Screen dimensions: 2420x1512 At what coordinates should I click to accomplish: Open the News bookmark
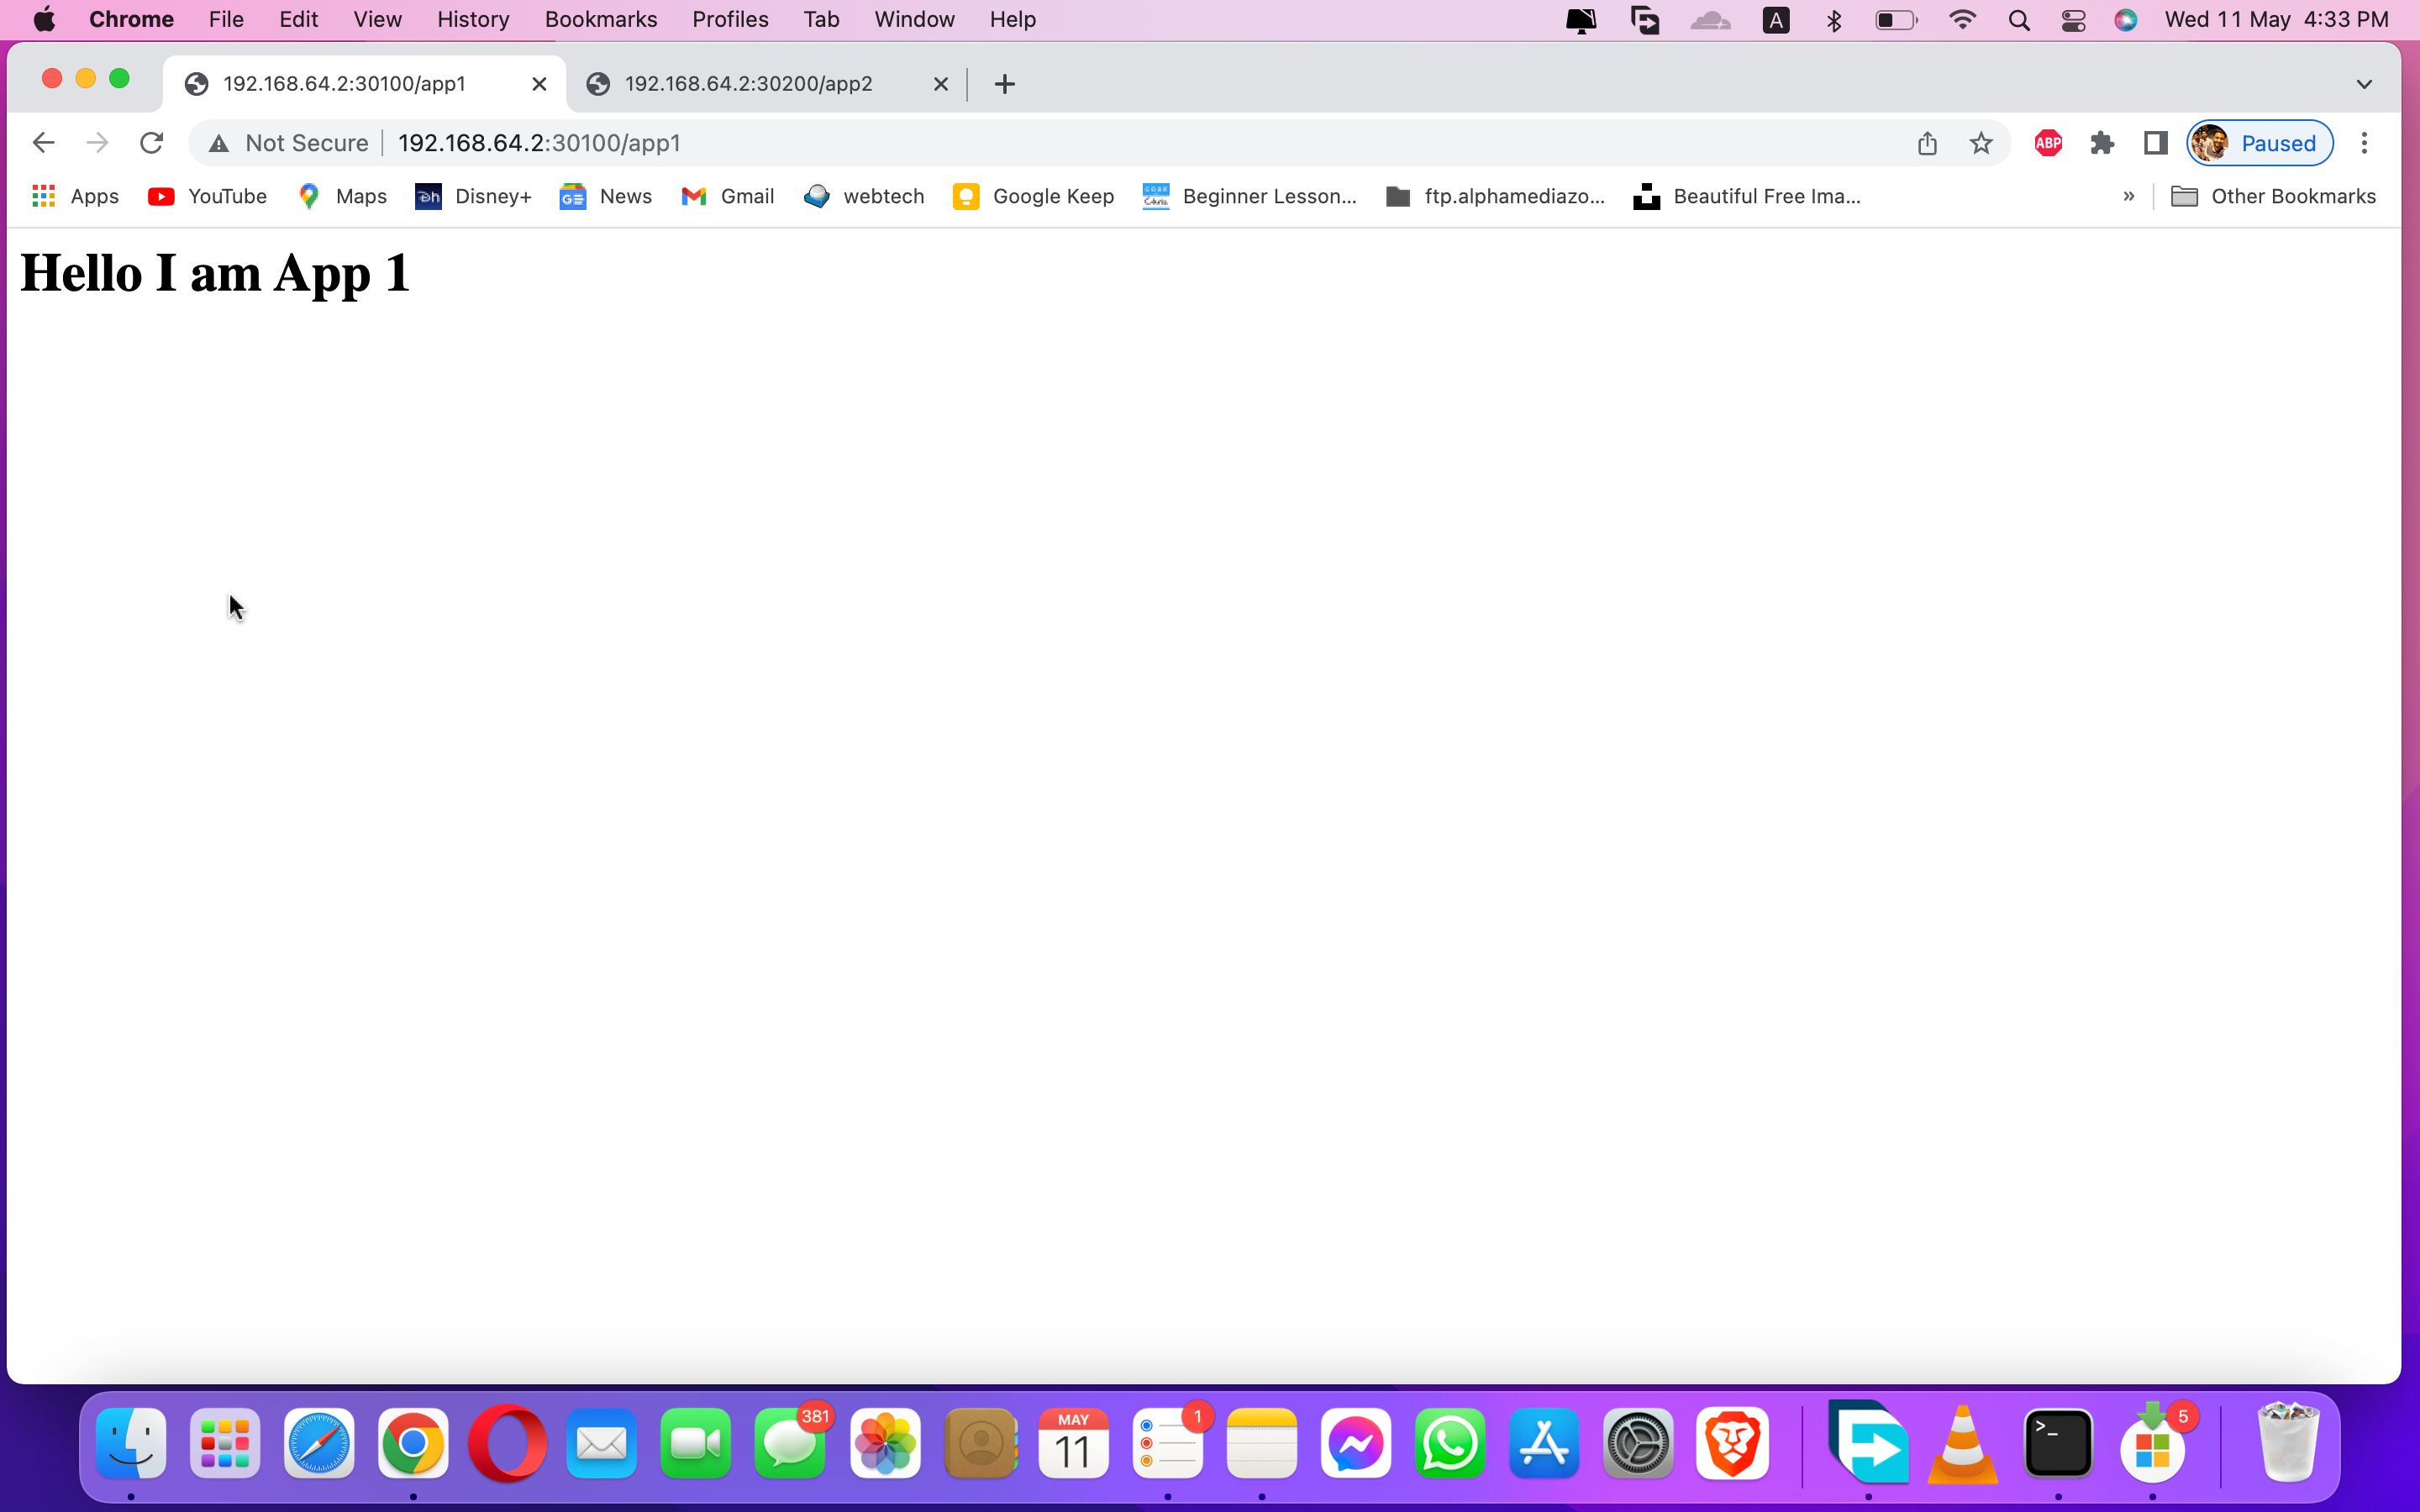(606, 197)
